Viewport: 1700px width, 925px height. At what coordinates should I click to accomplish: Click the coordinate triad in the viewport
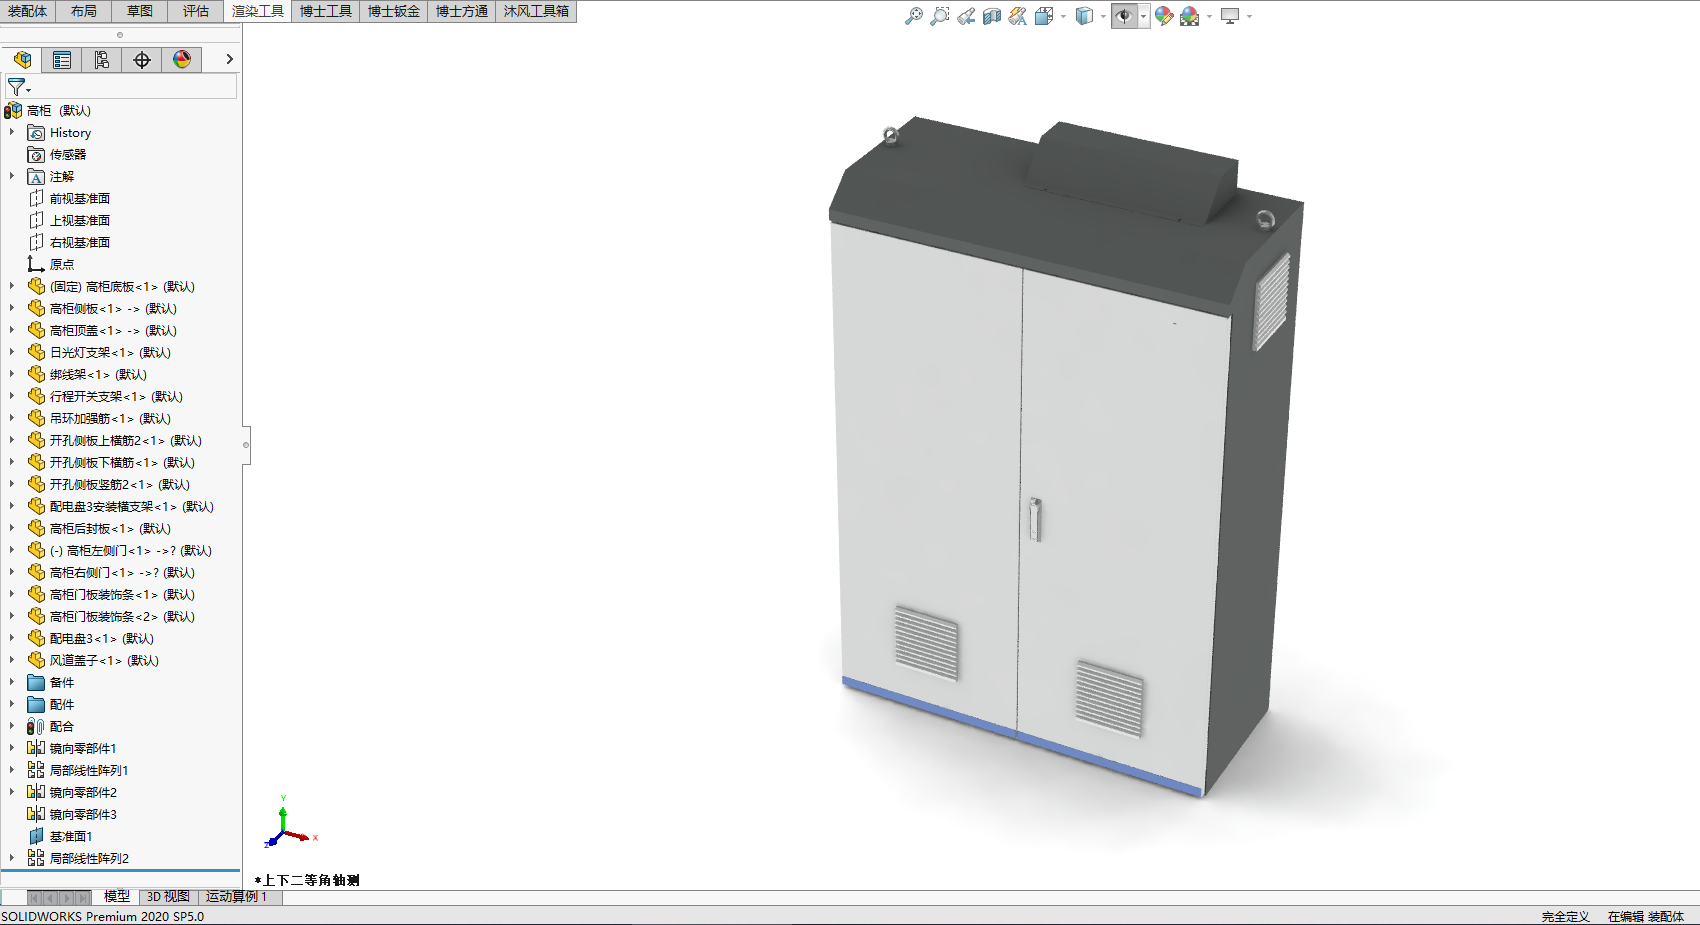(290, 822)
